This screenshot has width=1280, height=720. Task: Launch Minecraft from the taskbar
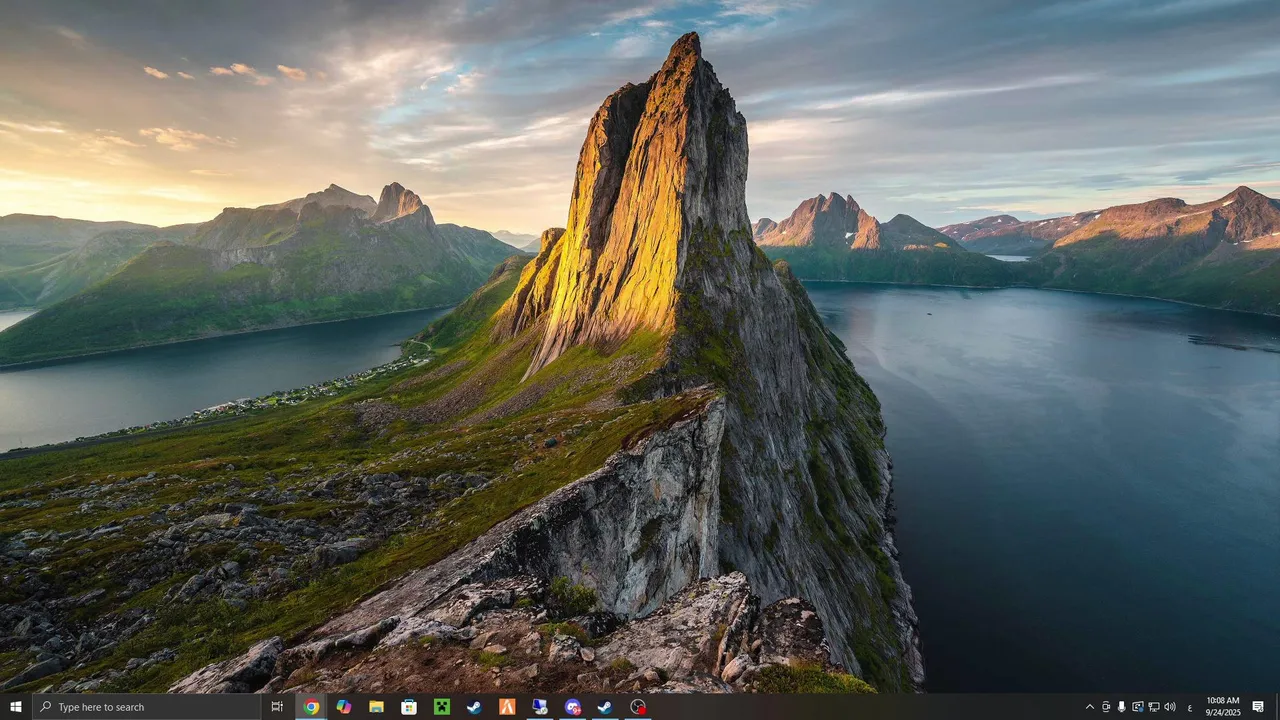click(x=441, y=707)
